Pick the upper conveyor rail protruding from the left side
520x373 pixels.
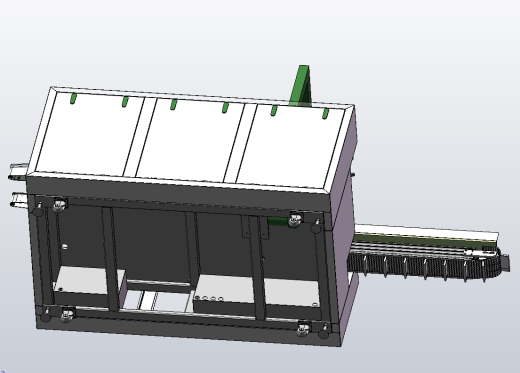[x=18, y=172]
